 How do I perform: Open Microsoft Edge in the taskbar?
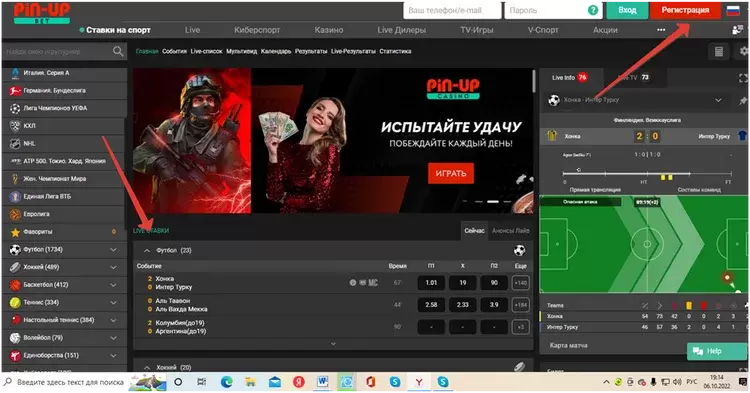coord(226,382)
